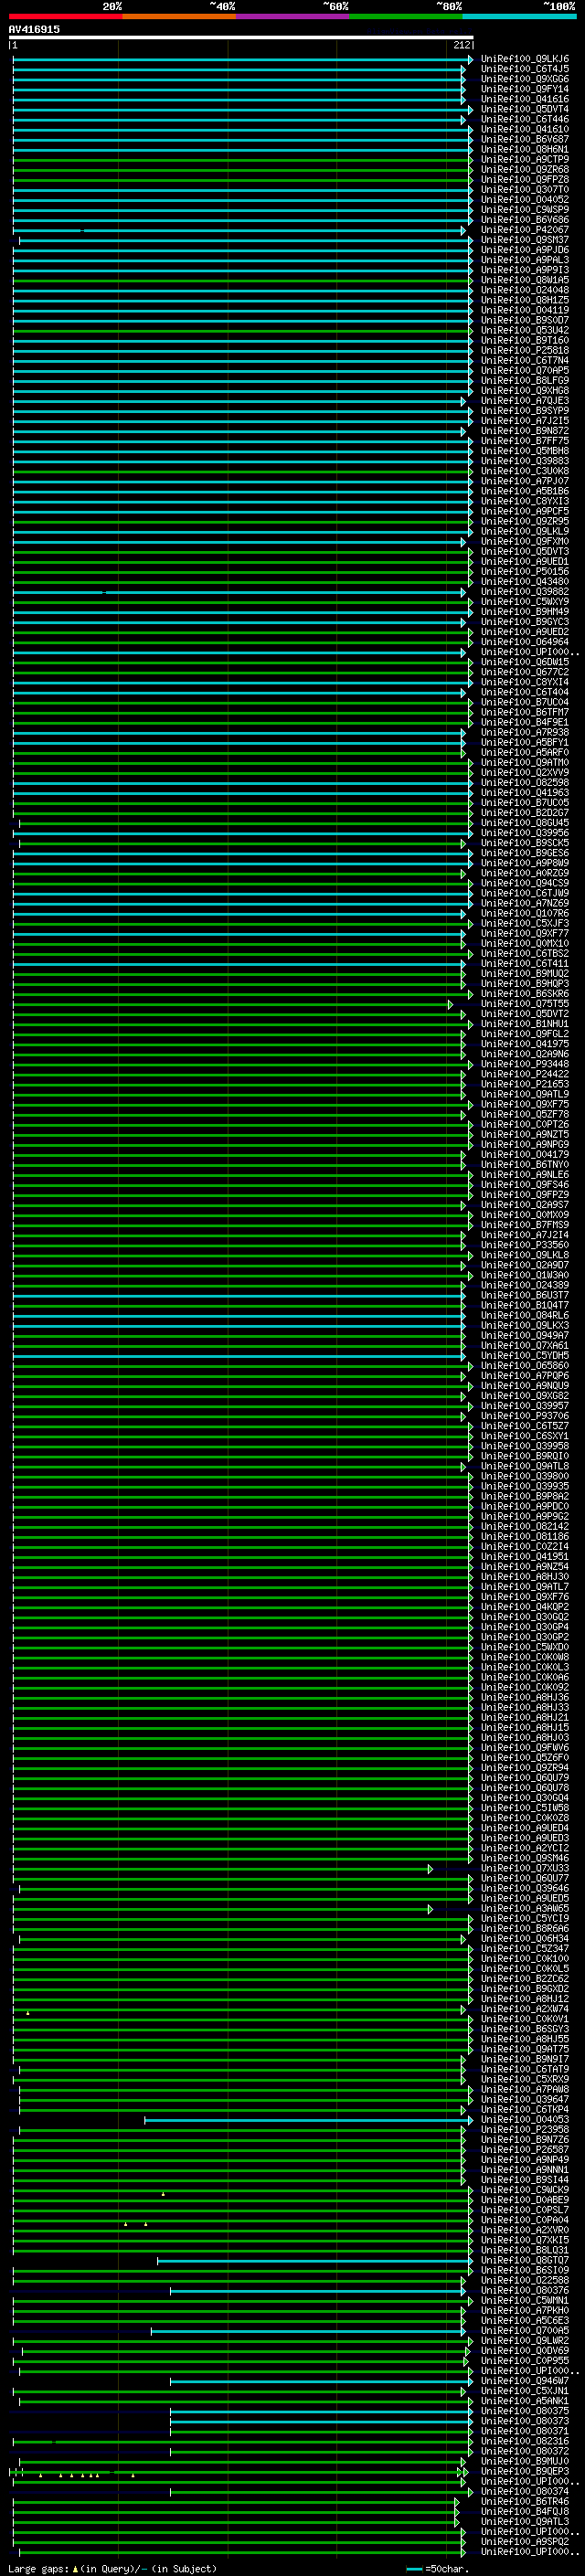Screen dimensions: 585x2576
Task: Select label UniRef100_Q9XF75
Action: [524, 1104]
